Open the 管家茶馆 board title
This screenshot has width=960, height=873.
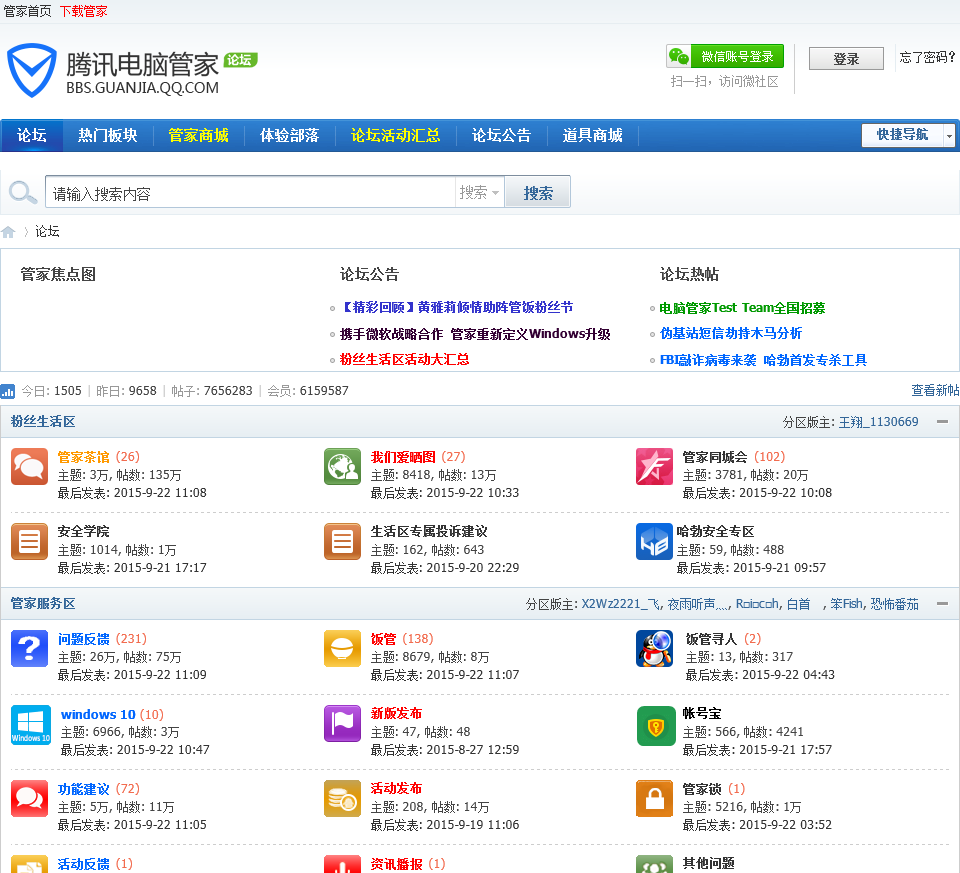click(x=83, y=457)
